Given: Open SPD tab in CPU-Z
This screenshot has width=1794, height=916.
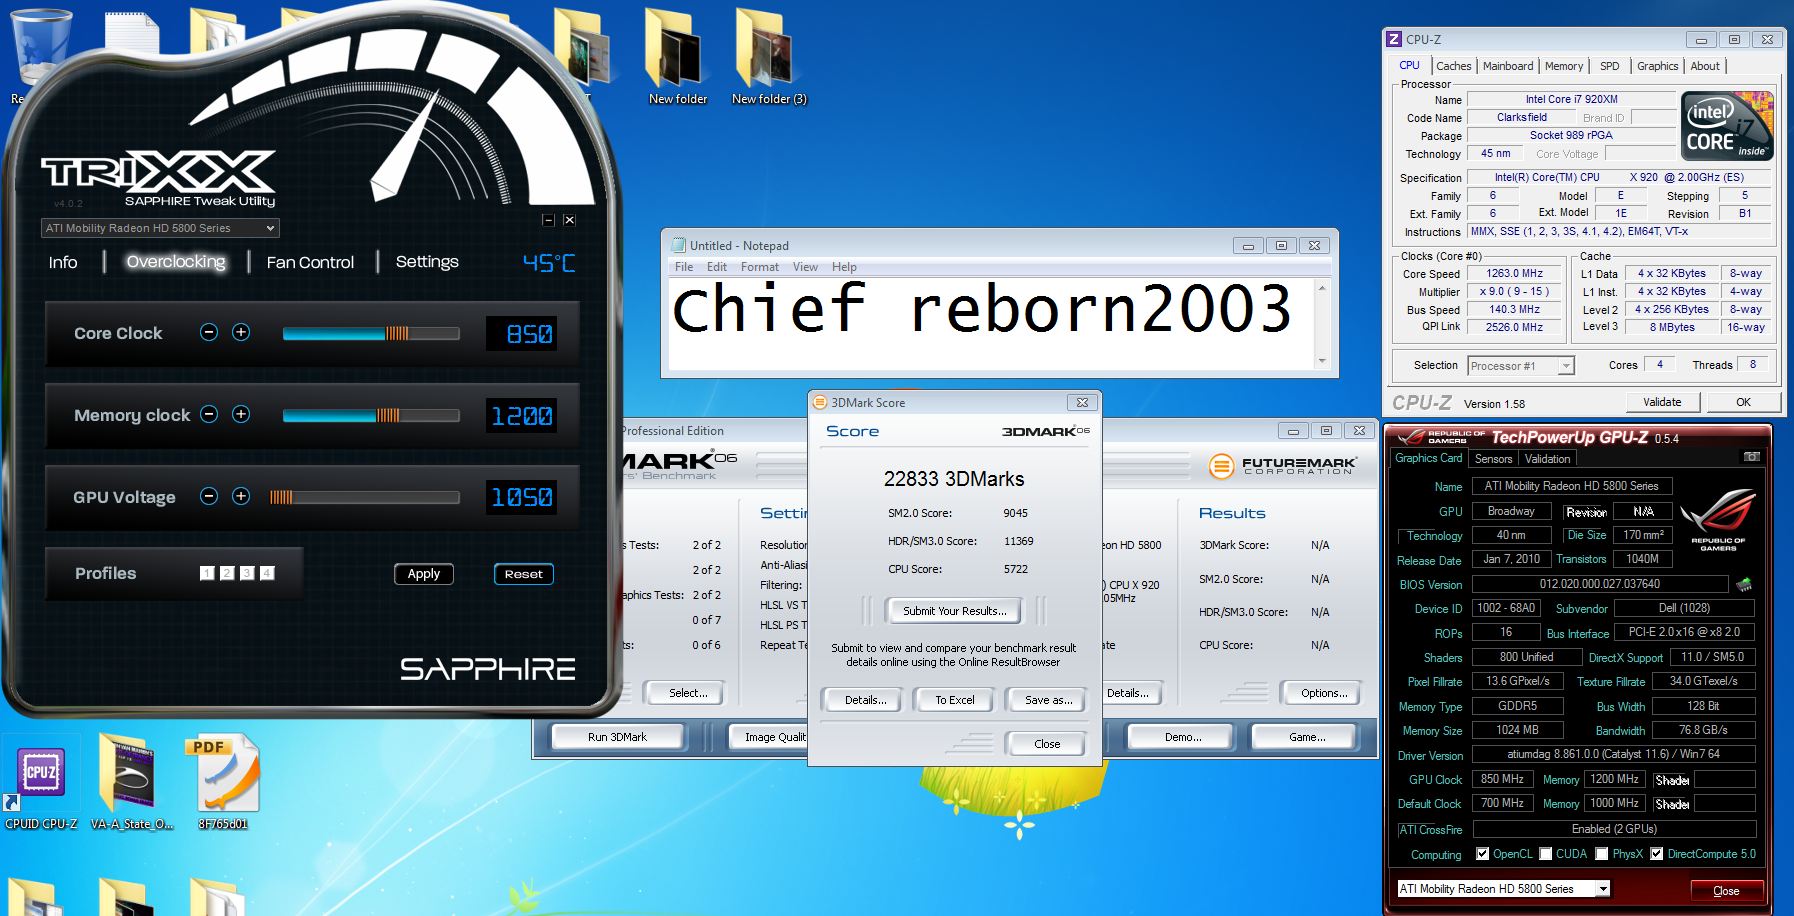Looking at the screenshot, I should [x=1609, y=66].
